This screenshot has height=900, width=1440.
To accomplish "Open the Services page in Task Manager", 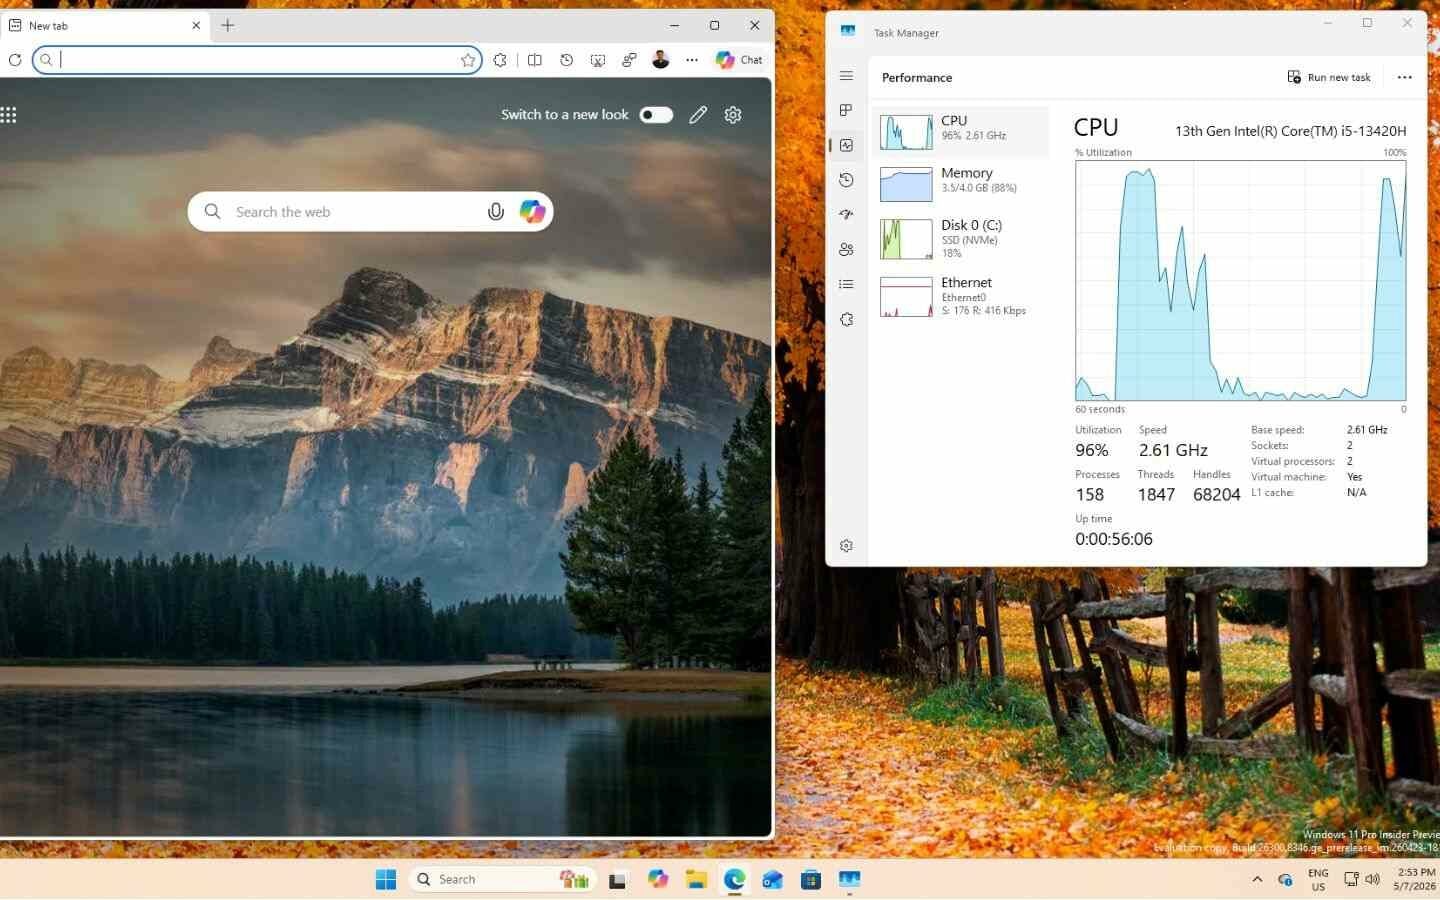I will pyautogui.click(x=846, y=319).
